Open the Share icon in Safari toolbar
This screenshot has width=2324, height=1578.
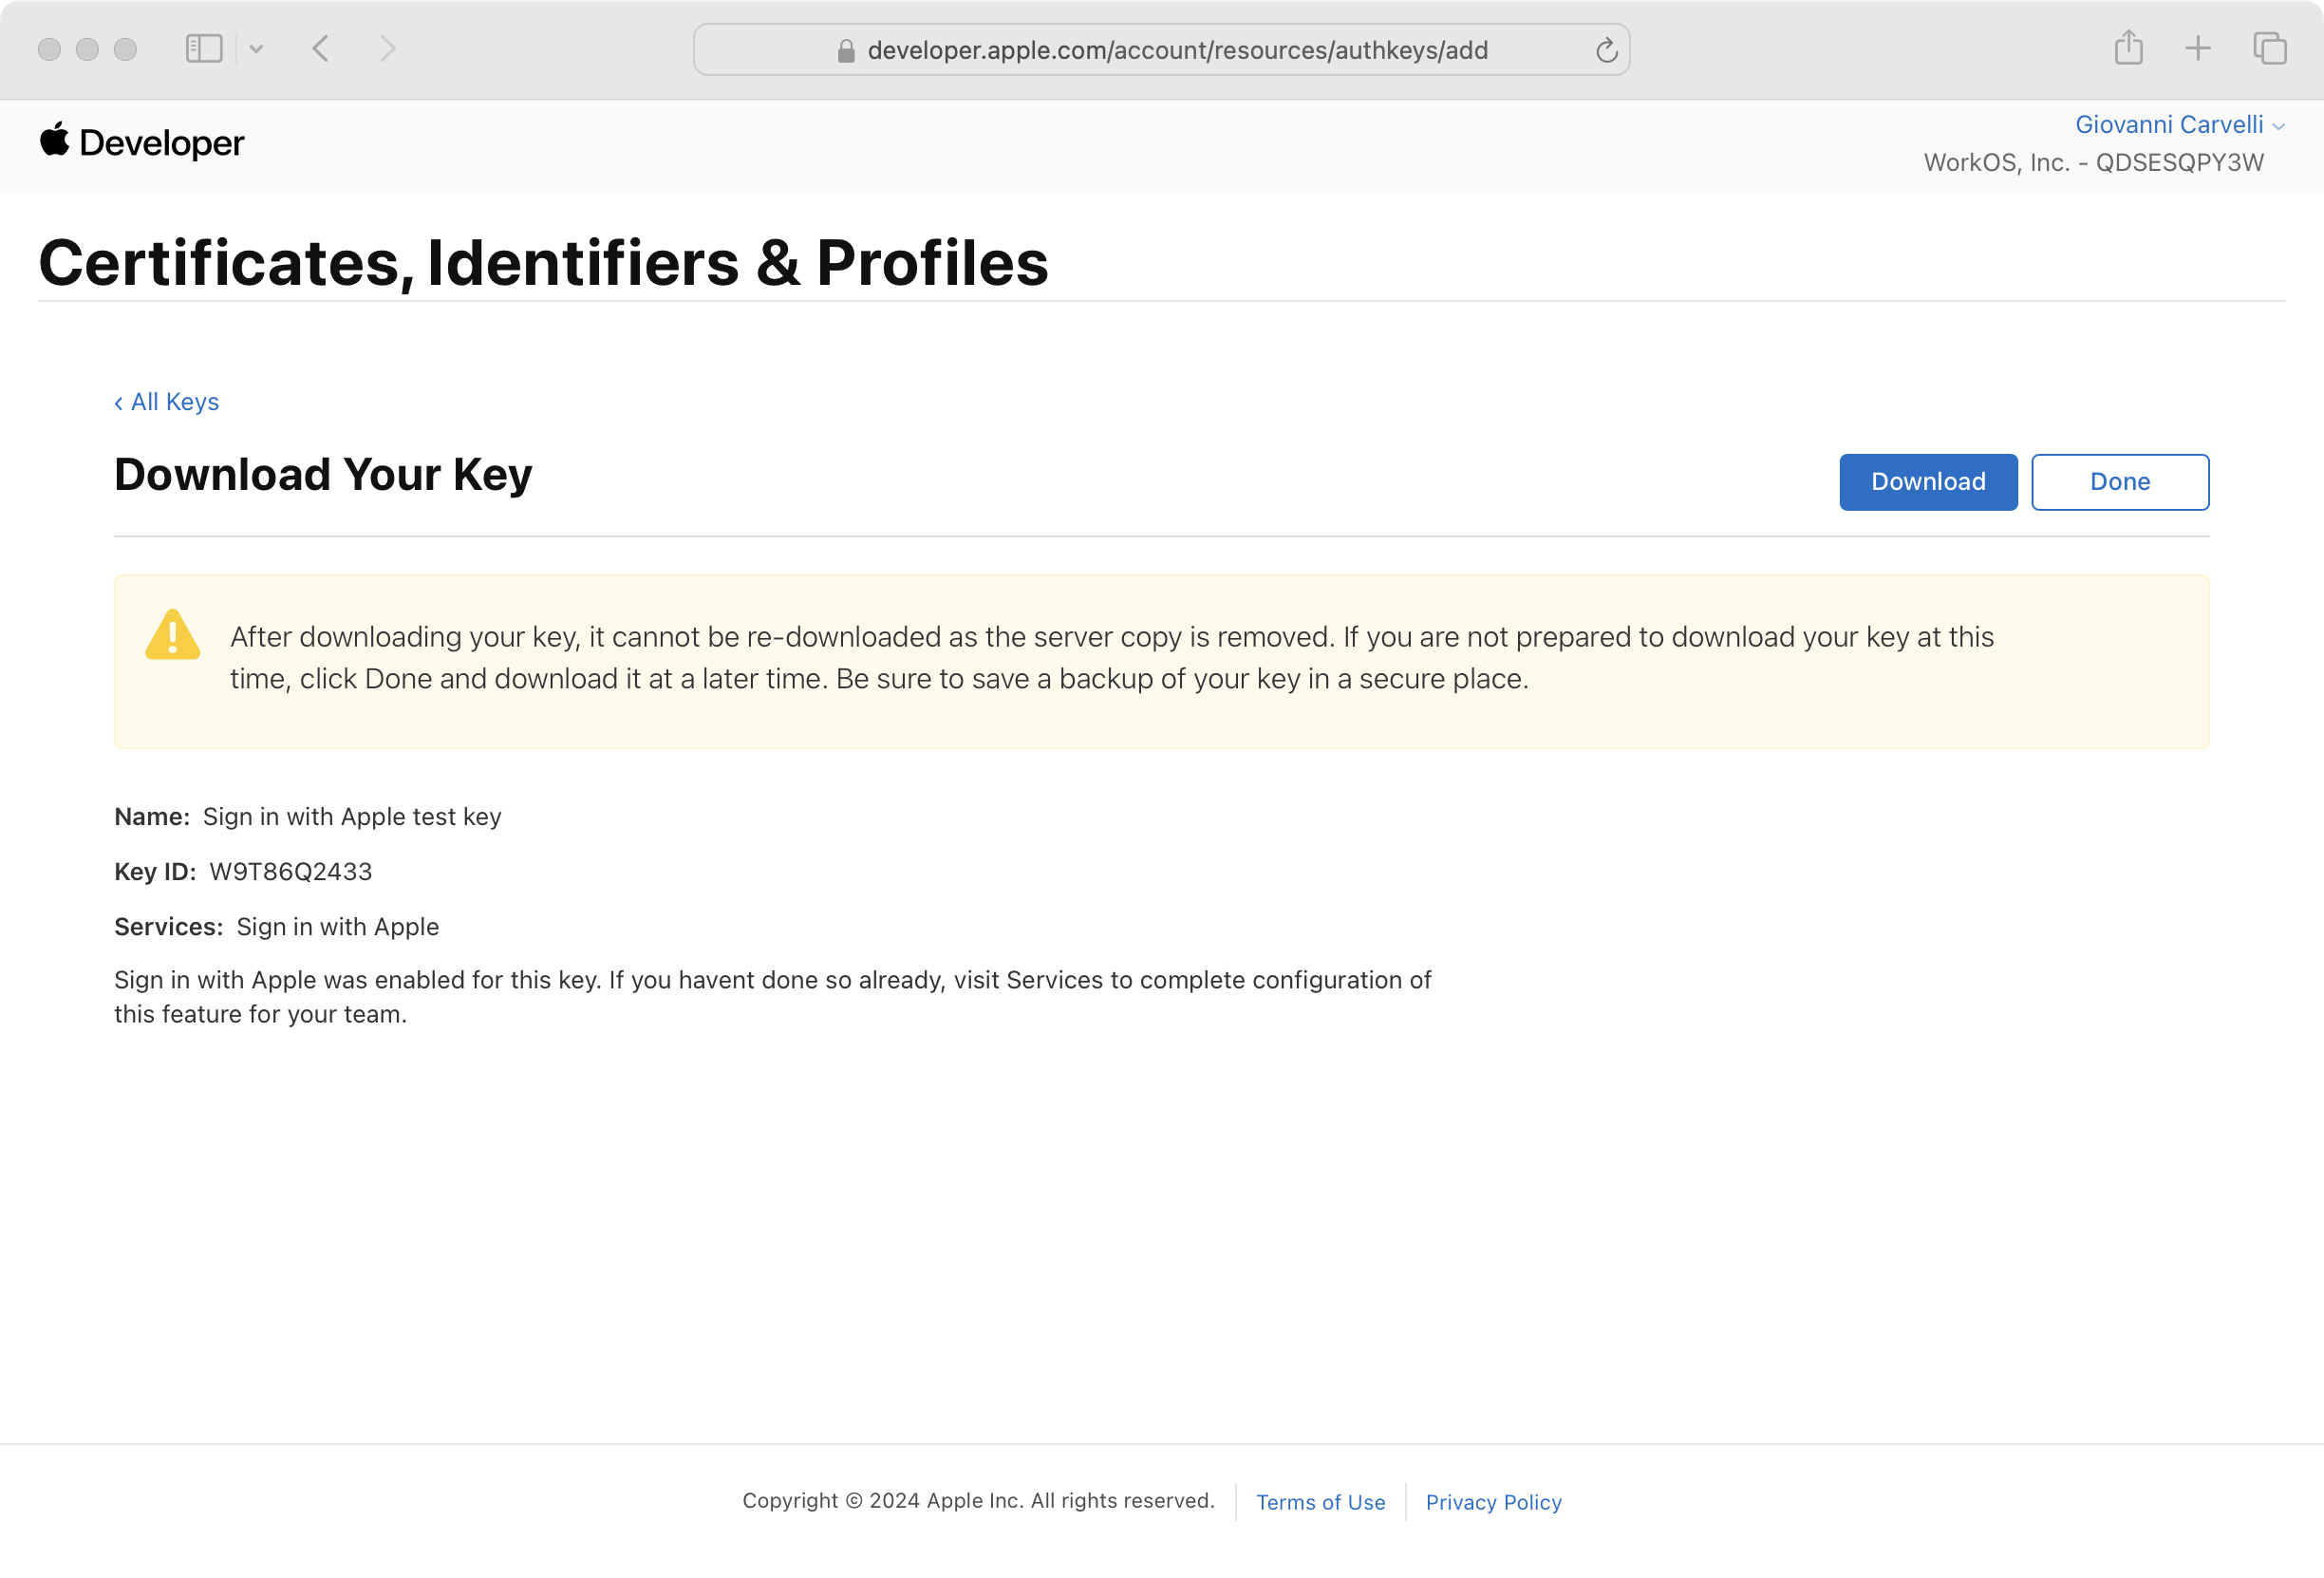2128,48
